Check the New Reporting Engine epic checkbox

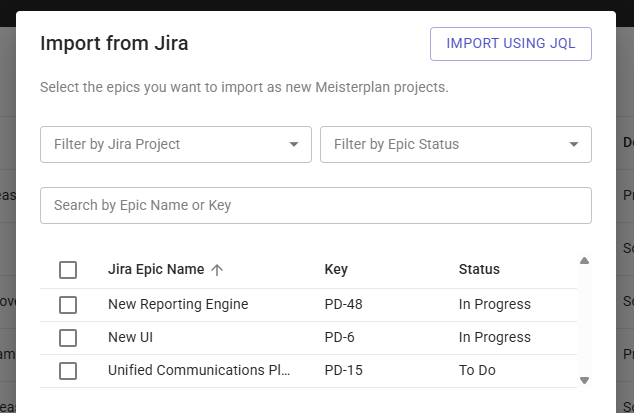pyautogui.click(x=68, y=305)
